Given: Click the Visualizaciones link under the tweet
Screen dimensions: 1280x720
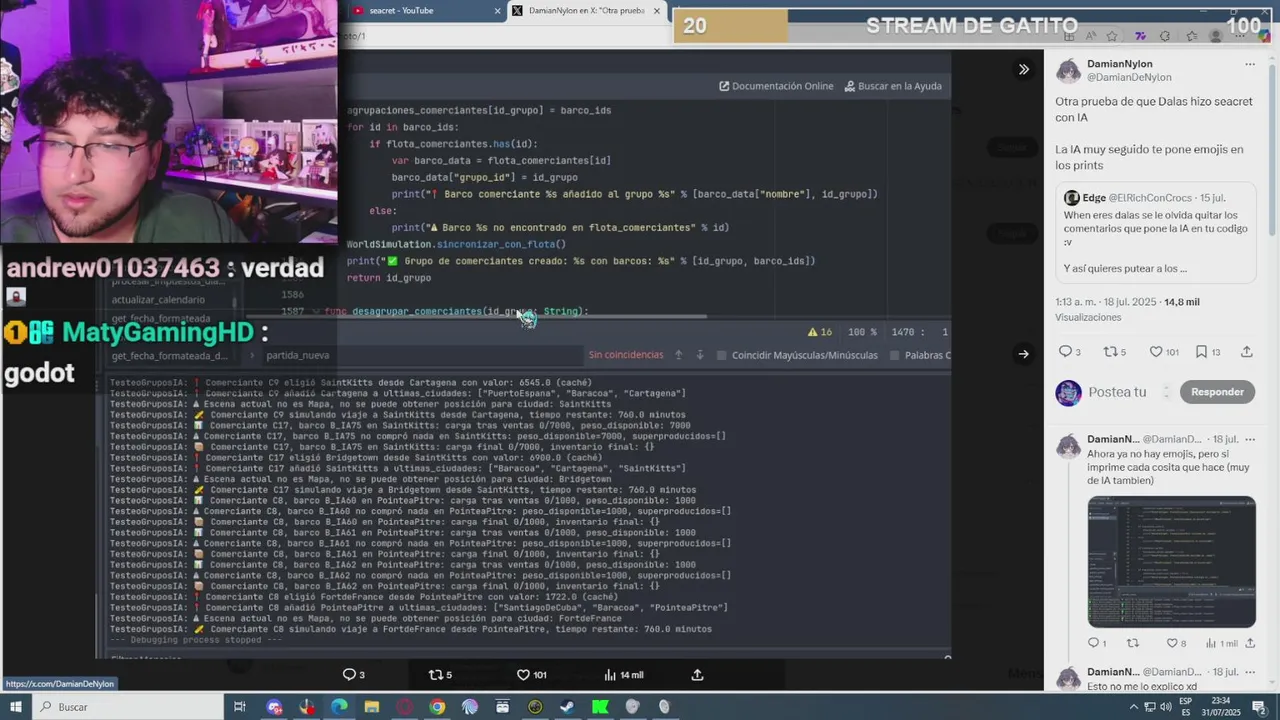Looking at the screenshot, I should (1088, 317).
